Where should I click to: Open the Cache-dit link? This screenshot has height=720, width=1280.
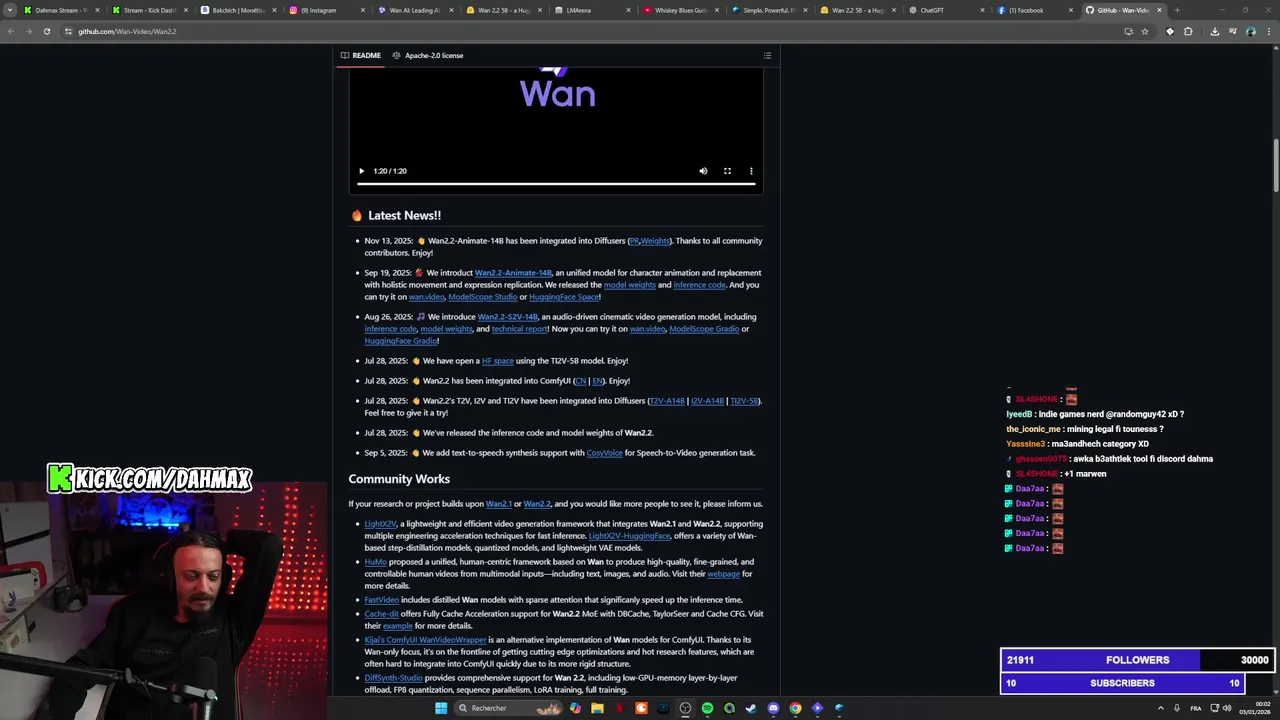click(381, 614)
